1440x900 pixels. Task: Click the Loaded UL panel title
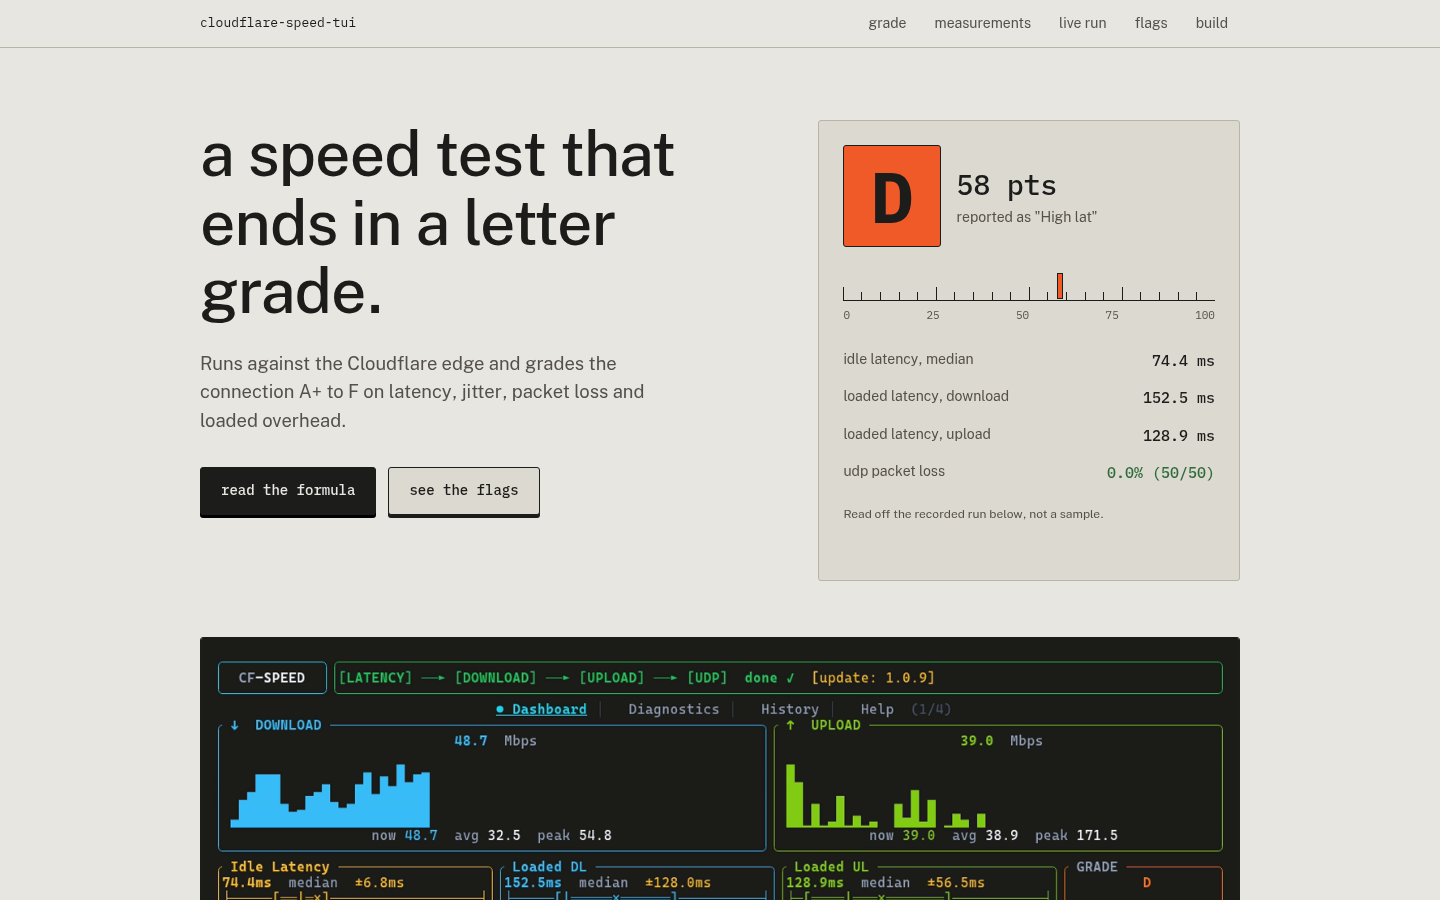click(831, 867)
